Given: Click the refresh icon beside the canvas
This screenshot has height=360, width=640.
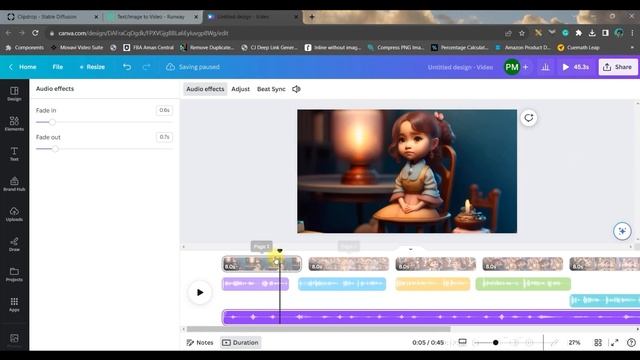Looking at the screenshot, I should click(x=529, y=118).
